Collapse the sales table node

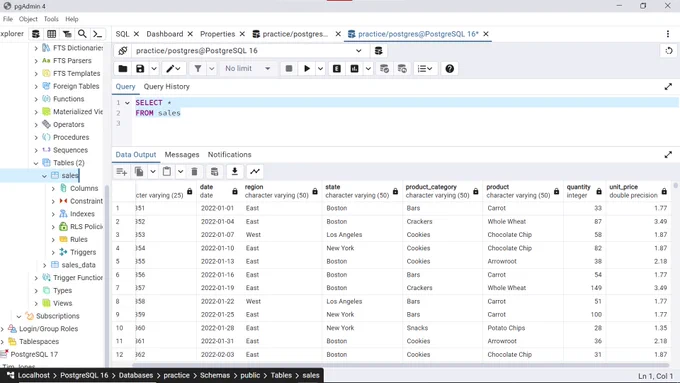44,176
